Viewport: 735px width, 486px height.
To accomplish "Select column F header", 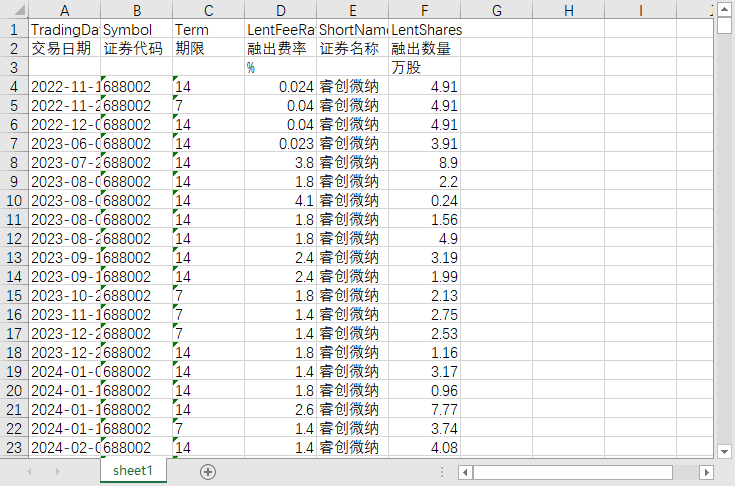I will (x=425, y=10).
